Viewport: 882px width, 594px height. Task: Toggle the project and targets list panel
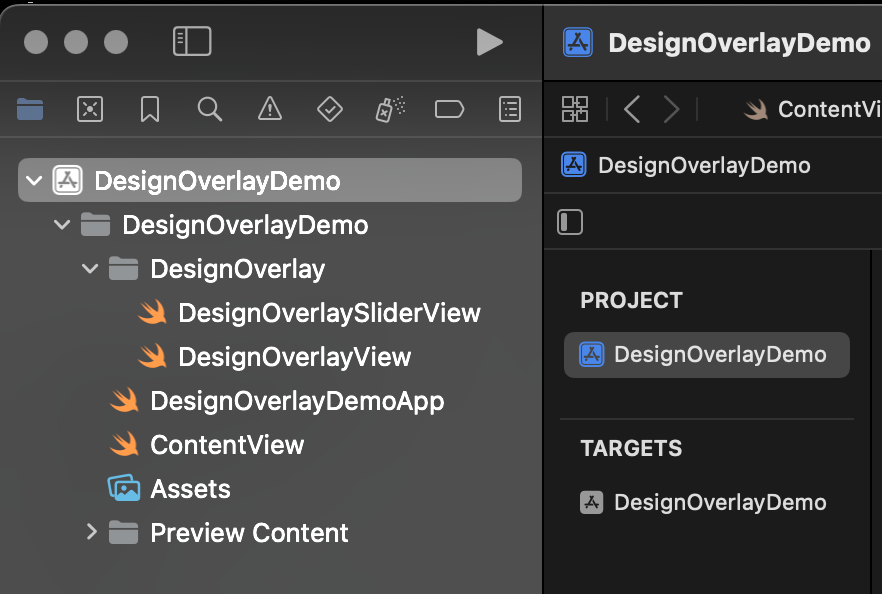[x=570, y=222]
